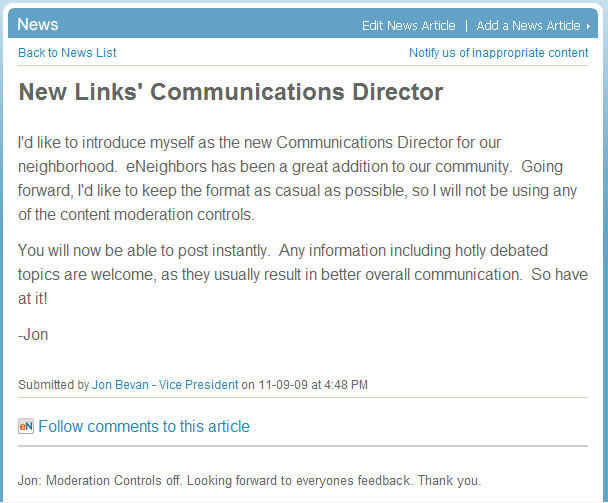608x503 pixels.
Task: Follow comments to this article
Action: pos(144,426)
